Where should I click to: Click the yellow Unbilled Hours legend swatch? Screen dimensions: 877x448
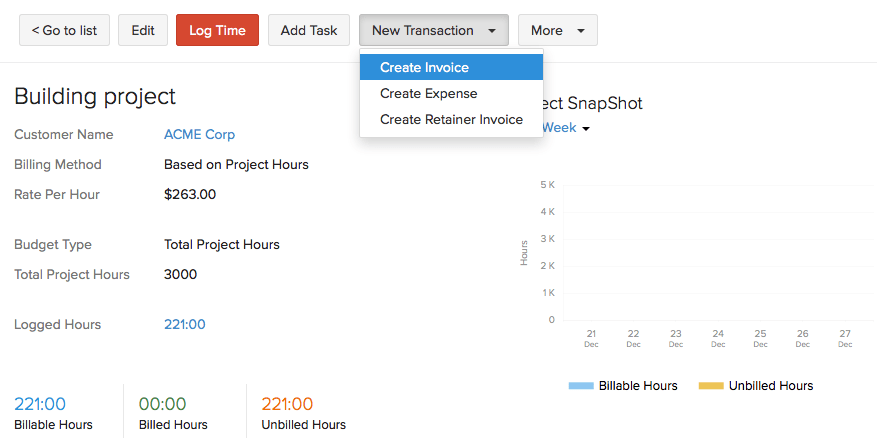point(711,386)
